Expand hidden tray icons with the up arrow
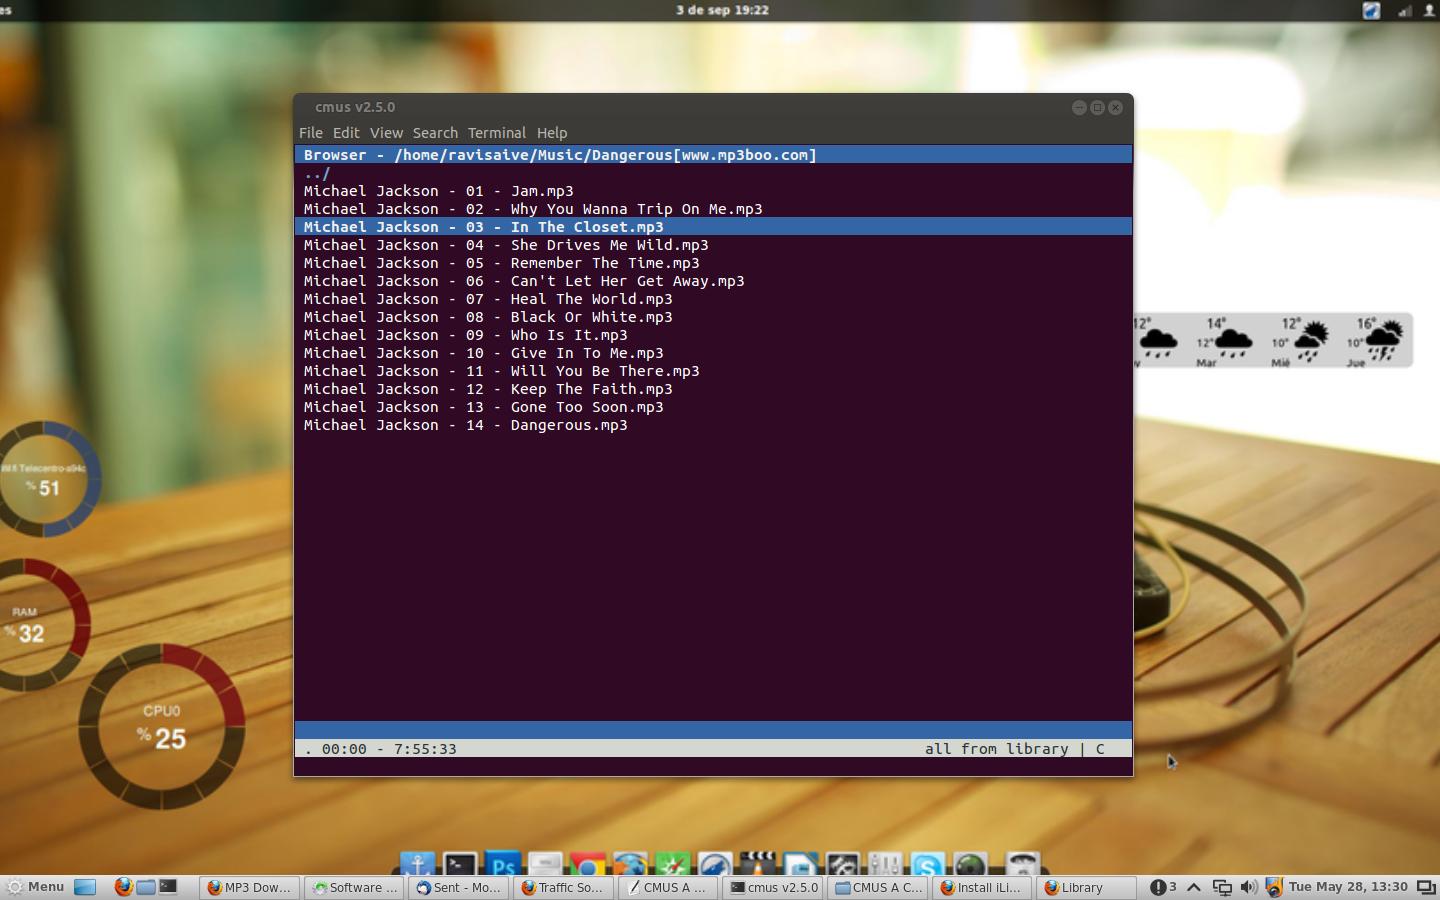This screenshot has height=900, width=1440. pos(1194,887)
